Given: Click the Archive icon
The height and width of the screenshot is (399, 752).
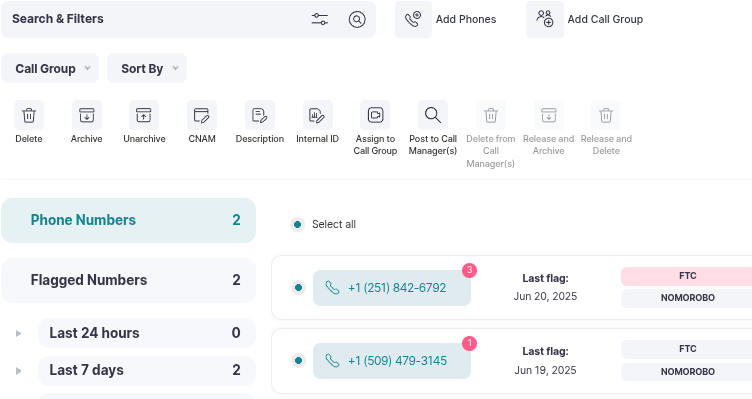Looking at the screenshot, I should coord(86,115).
